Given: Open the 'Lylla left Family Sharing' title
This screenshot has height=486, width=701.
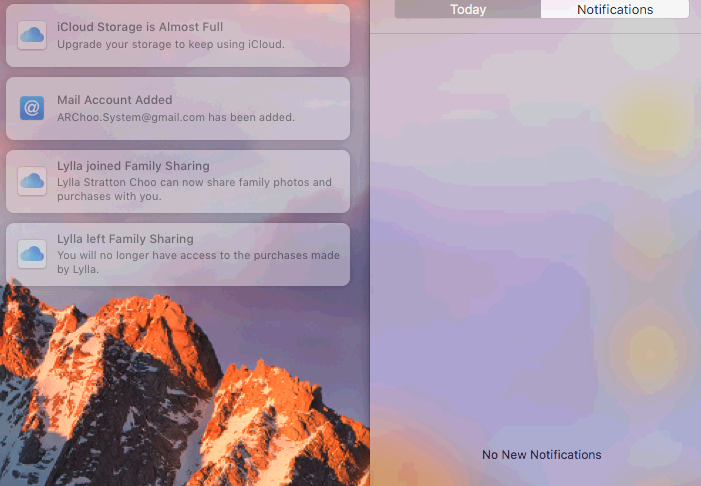Looking at the screenshot, I should pyautogui.click(x=125, y=239).
